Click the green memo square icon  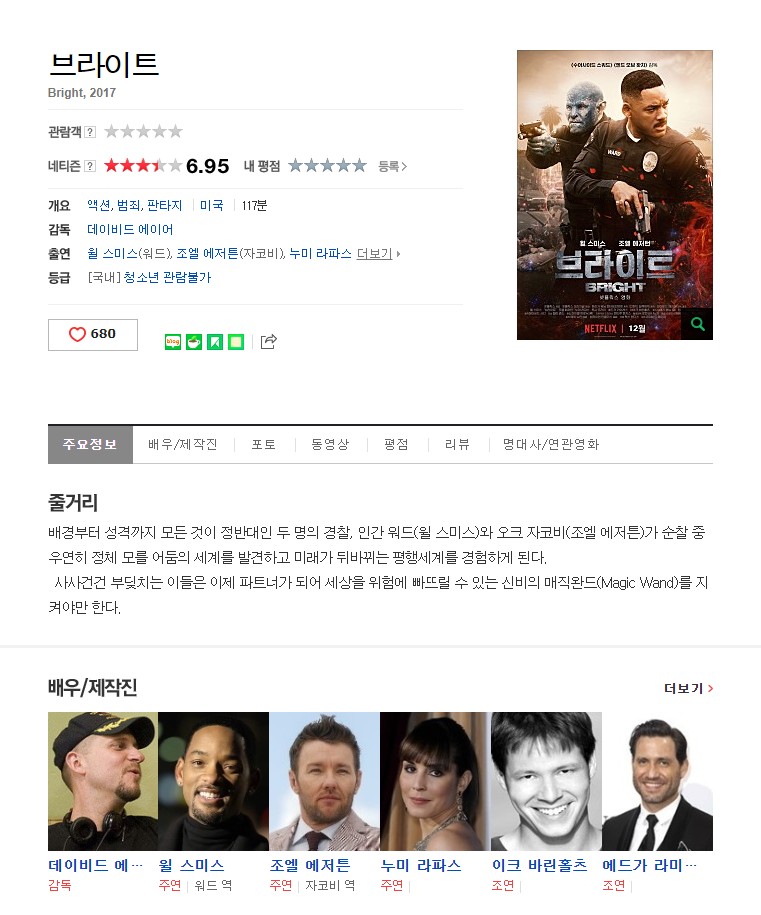(x=236, y=342)
